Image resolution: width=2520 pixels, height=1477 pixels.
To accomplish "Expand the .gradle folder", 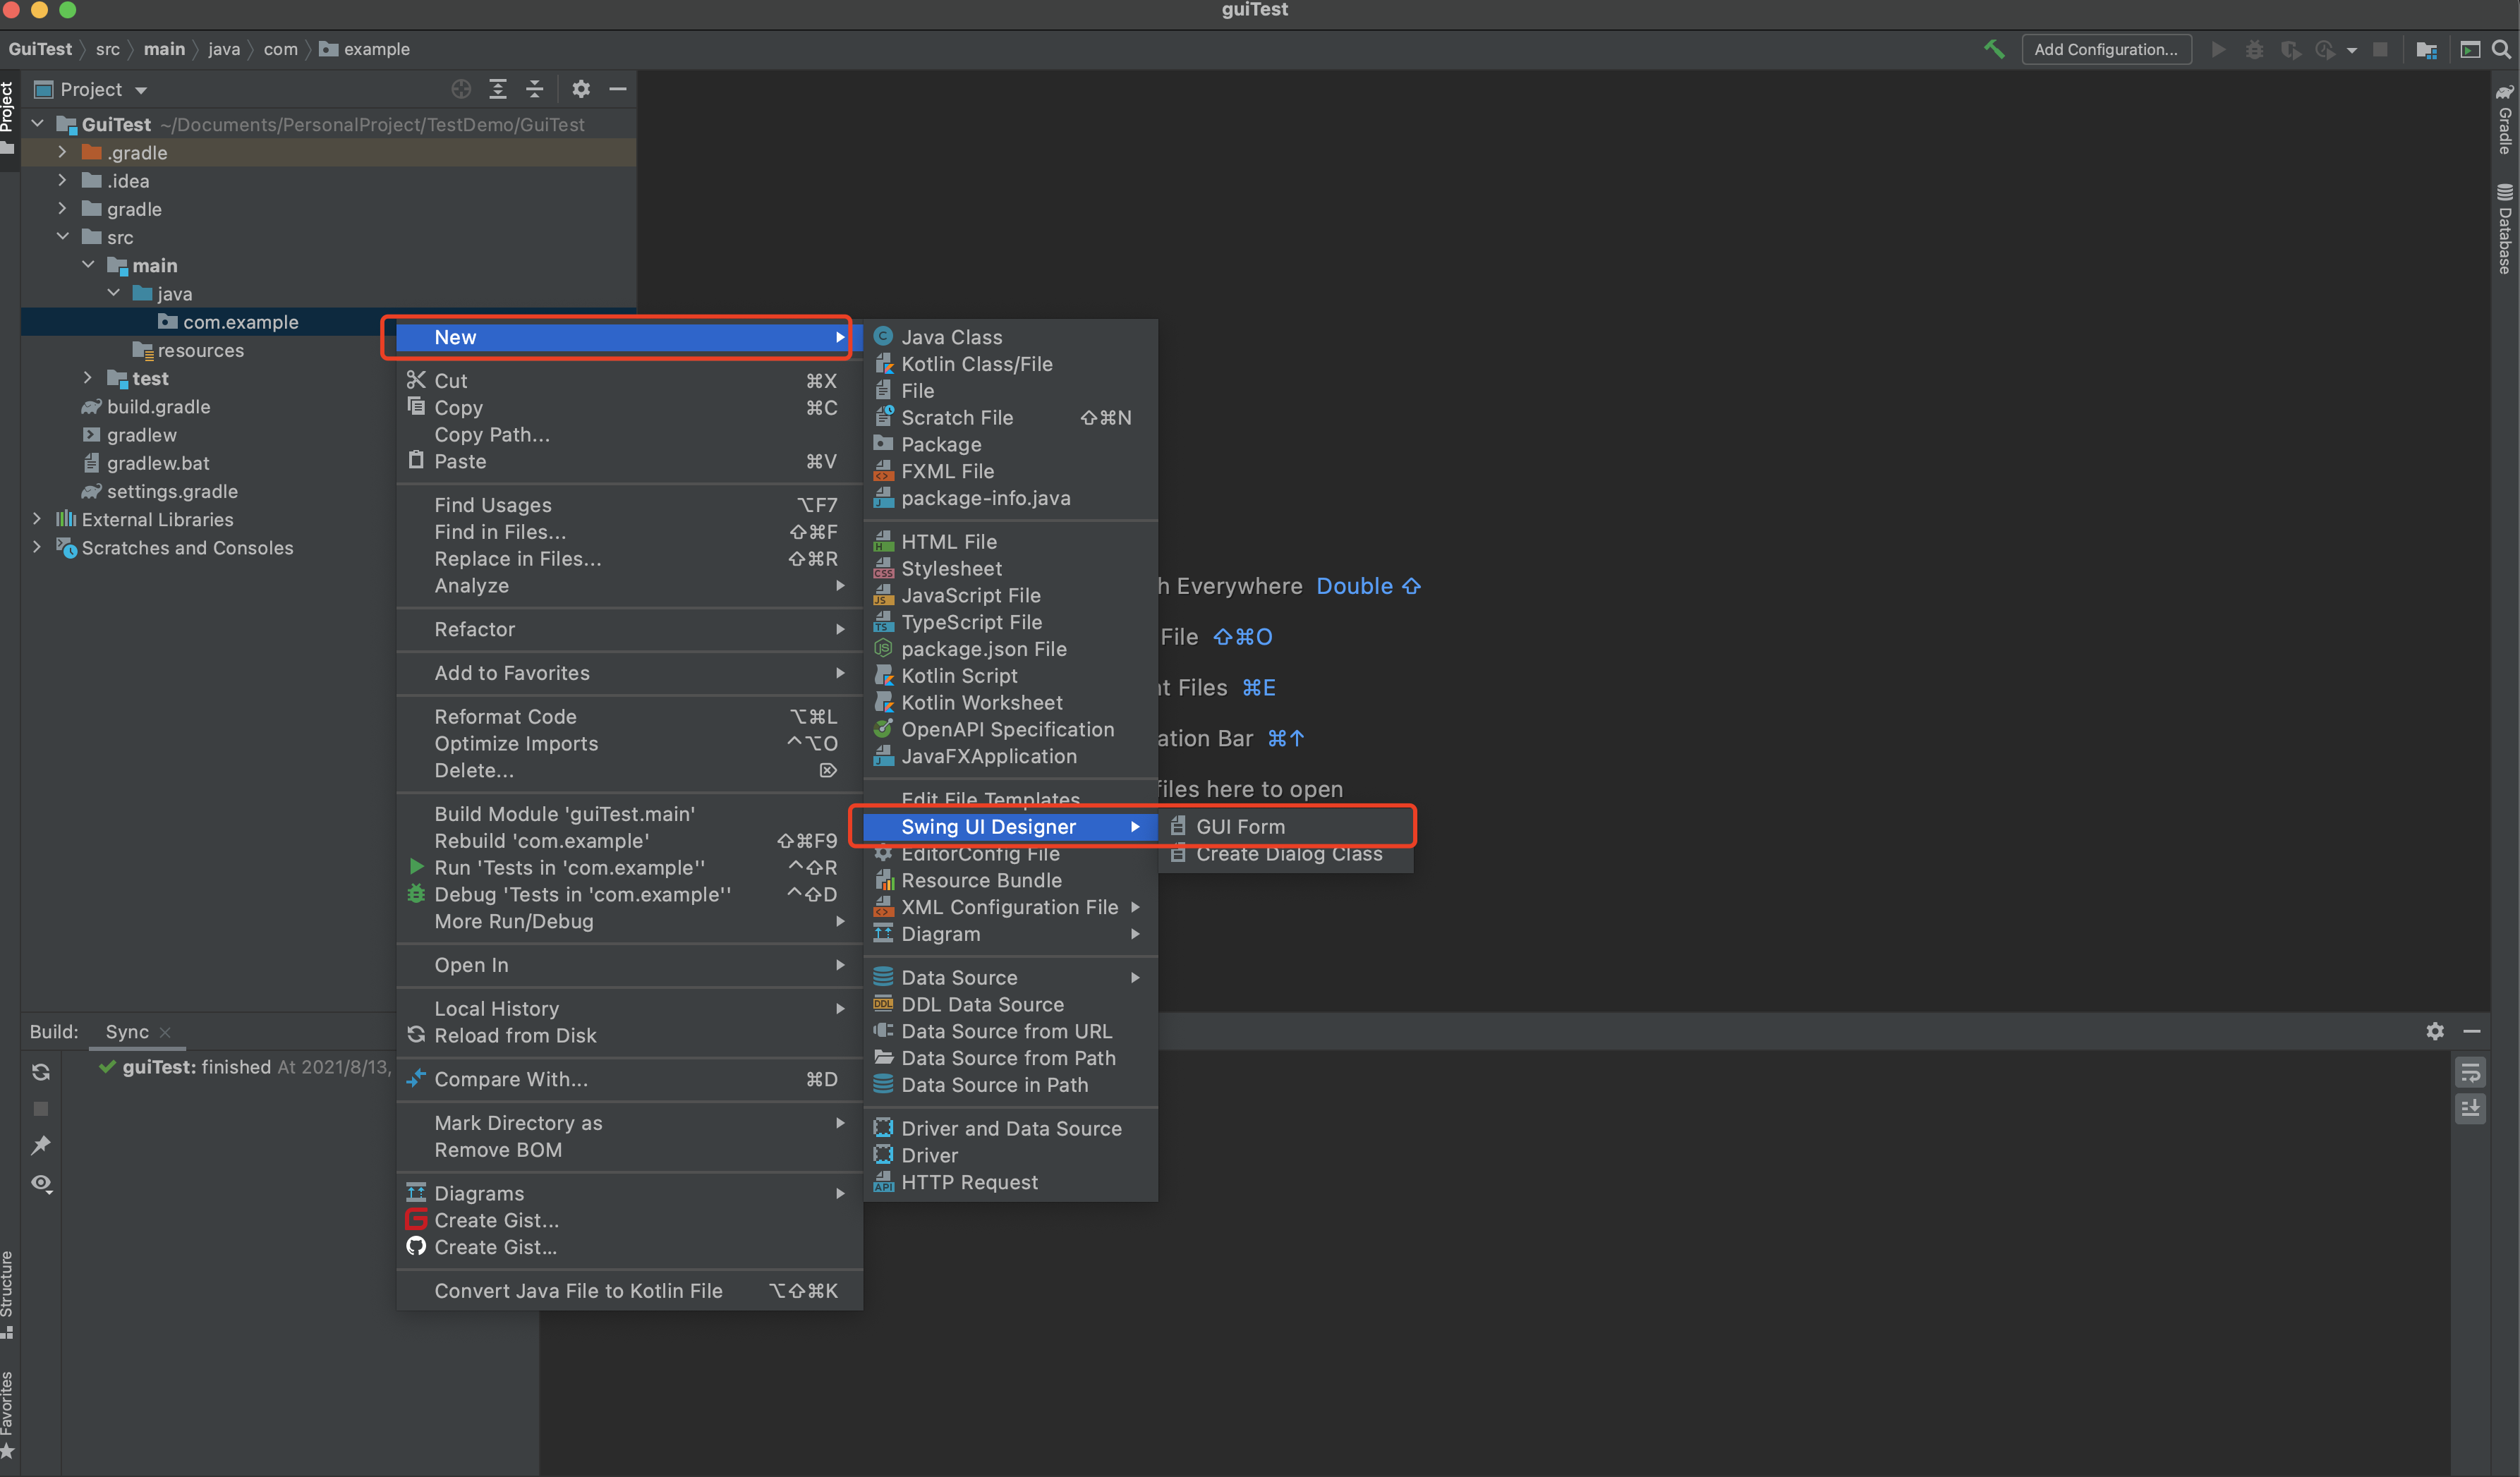I will [62, 152].
